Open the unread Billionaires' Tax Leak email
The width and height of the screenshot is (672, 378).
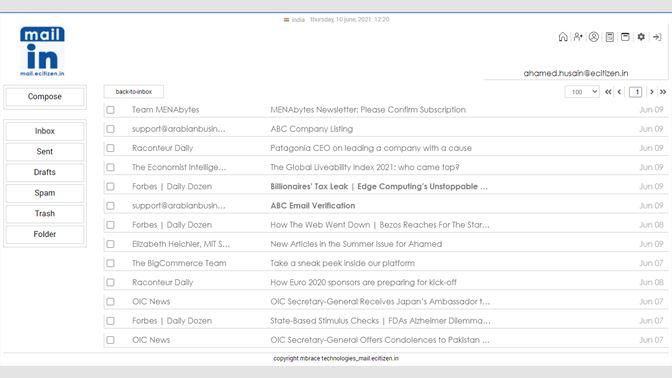pyautogui.click(x=379, y=186)
